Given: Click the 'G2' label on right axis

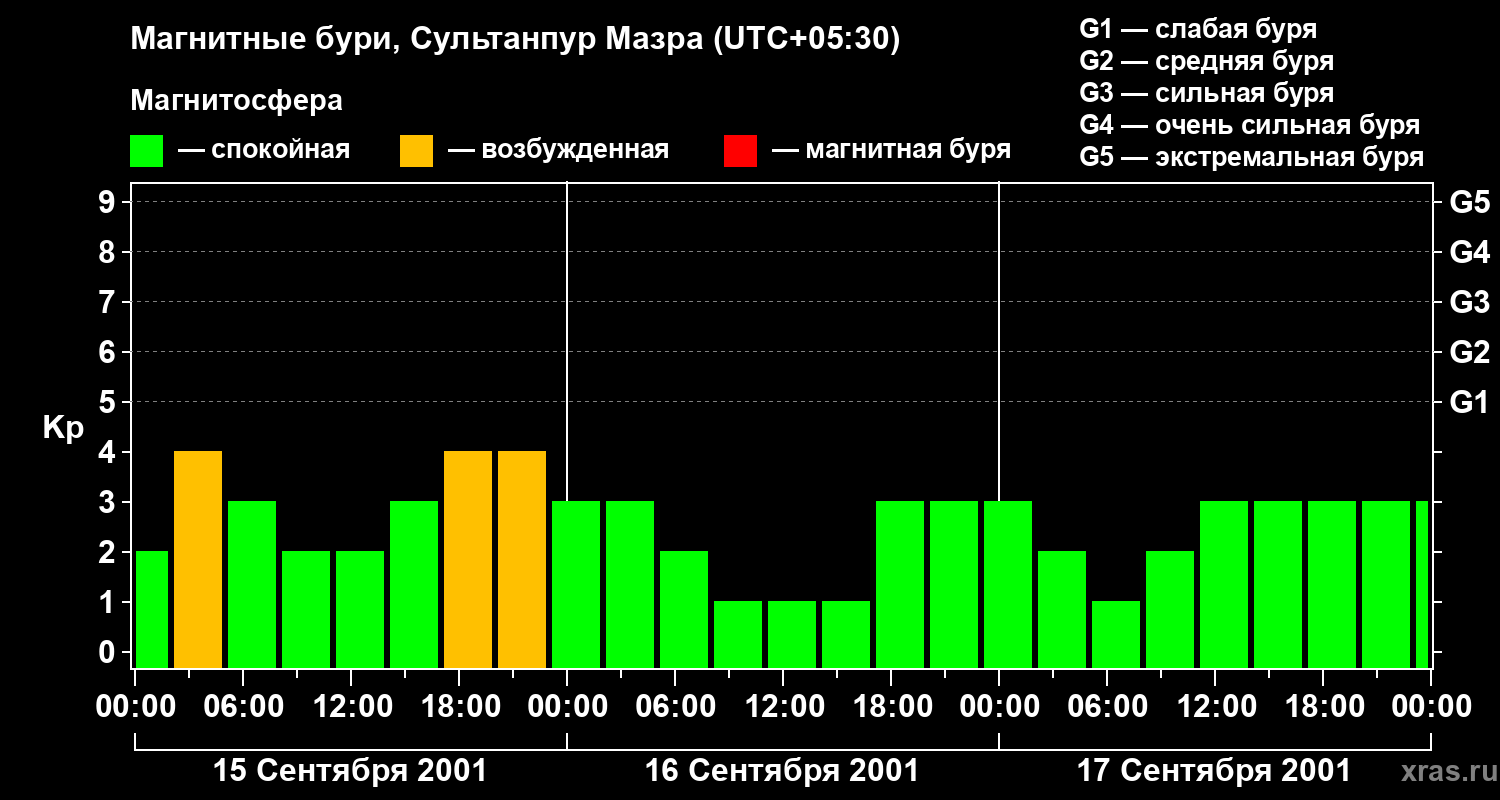Looking at the screenshot, I should click(x=1469, y=352).
